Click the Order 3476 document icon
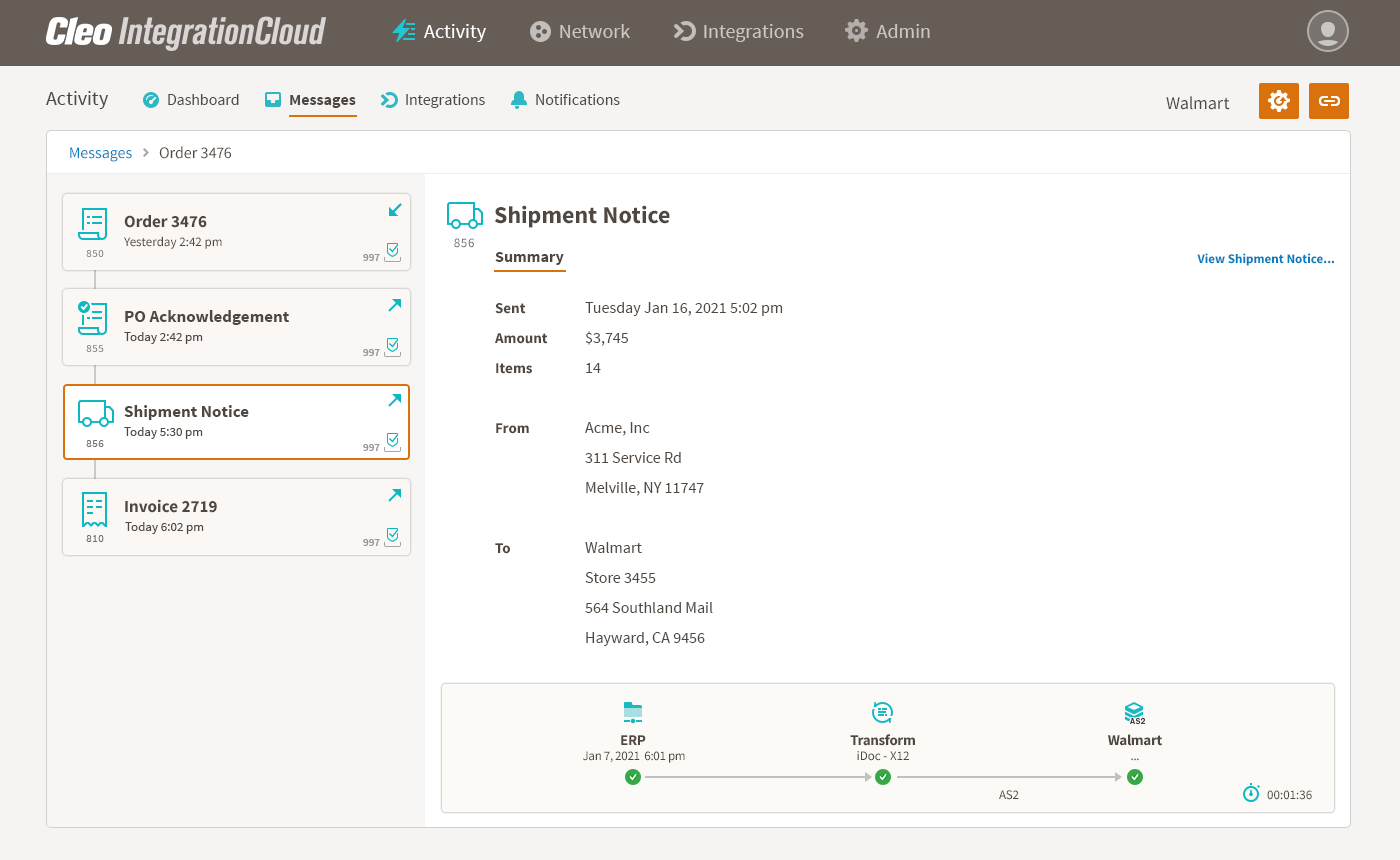1400x860 pixels. point(93,224)
